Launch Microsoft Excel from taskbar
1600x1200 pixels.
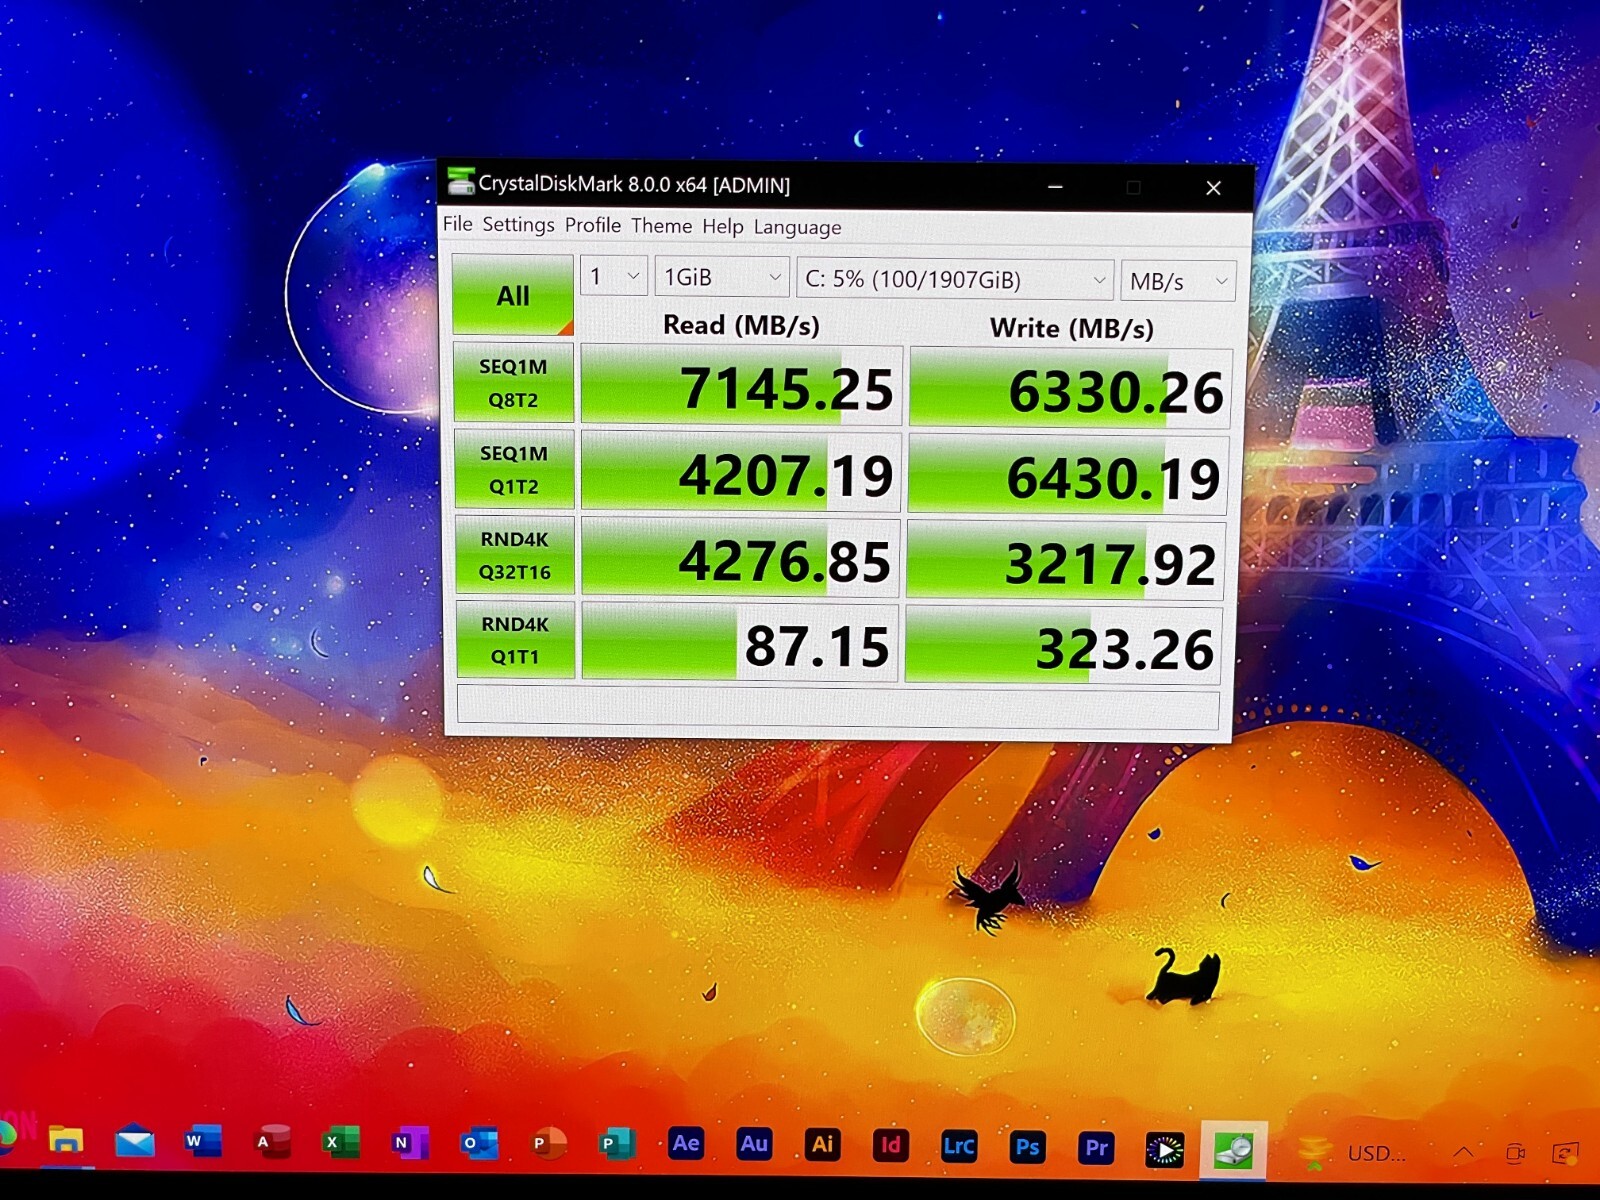click(341, 1142)
